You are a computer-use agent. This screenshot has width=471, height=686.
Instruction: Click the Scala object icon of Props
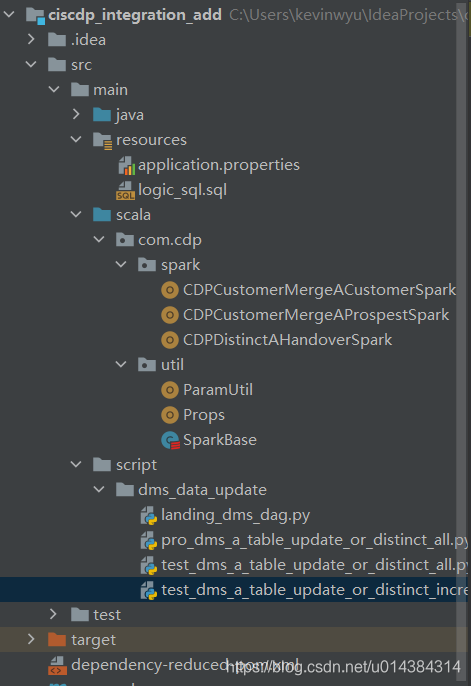tap(170, 415)
